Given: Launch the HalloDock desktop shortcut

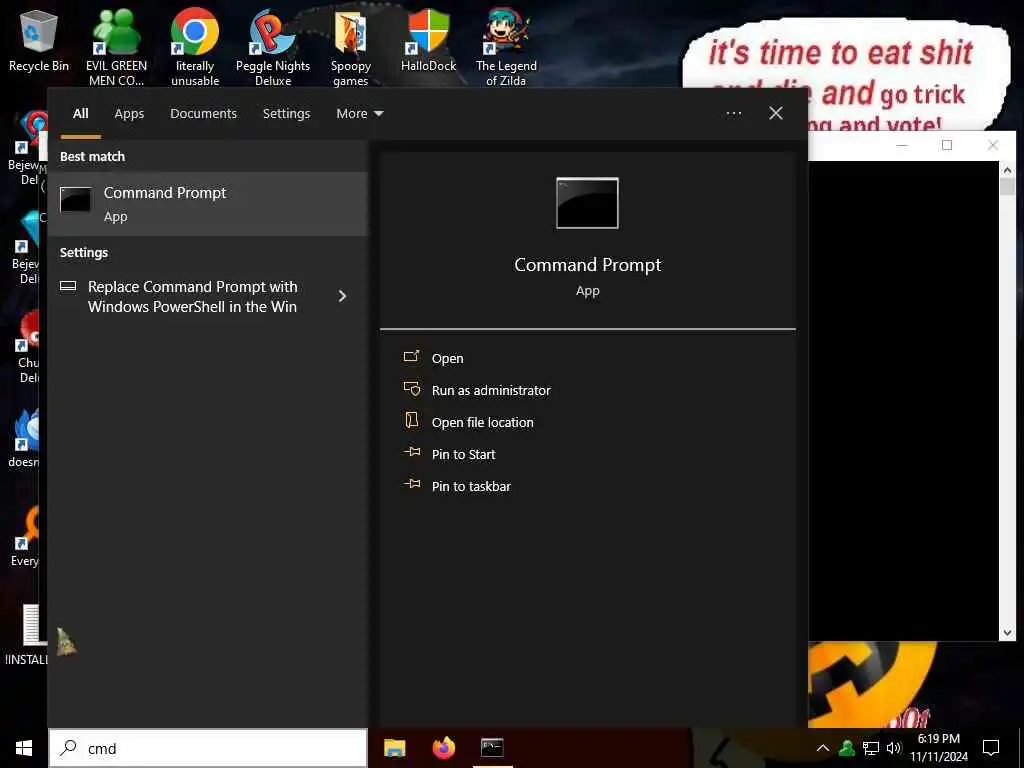Looking at the screenshot, I should (x=428, y=40).
